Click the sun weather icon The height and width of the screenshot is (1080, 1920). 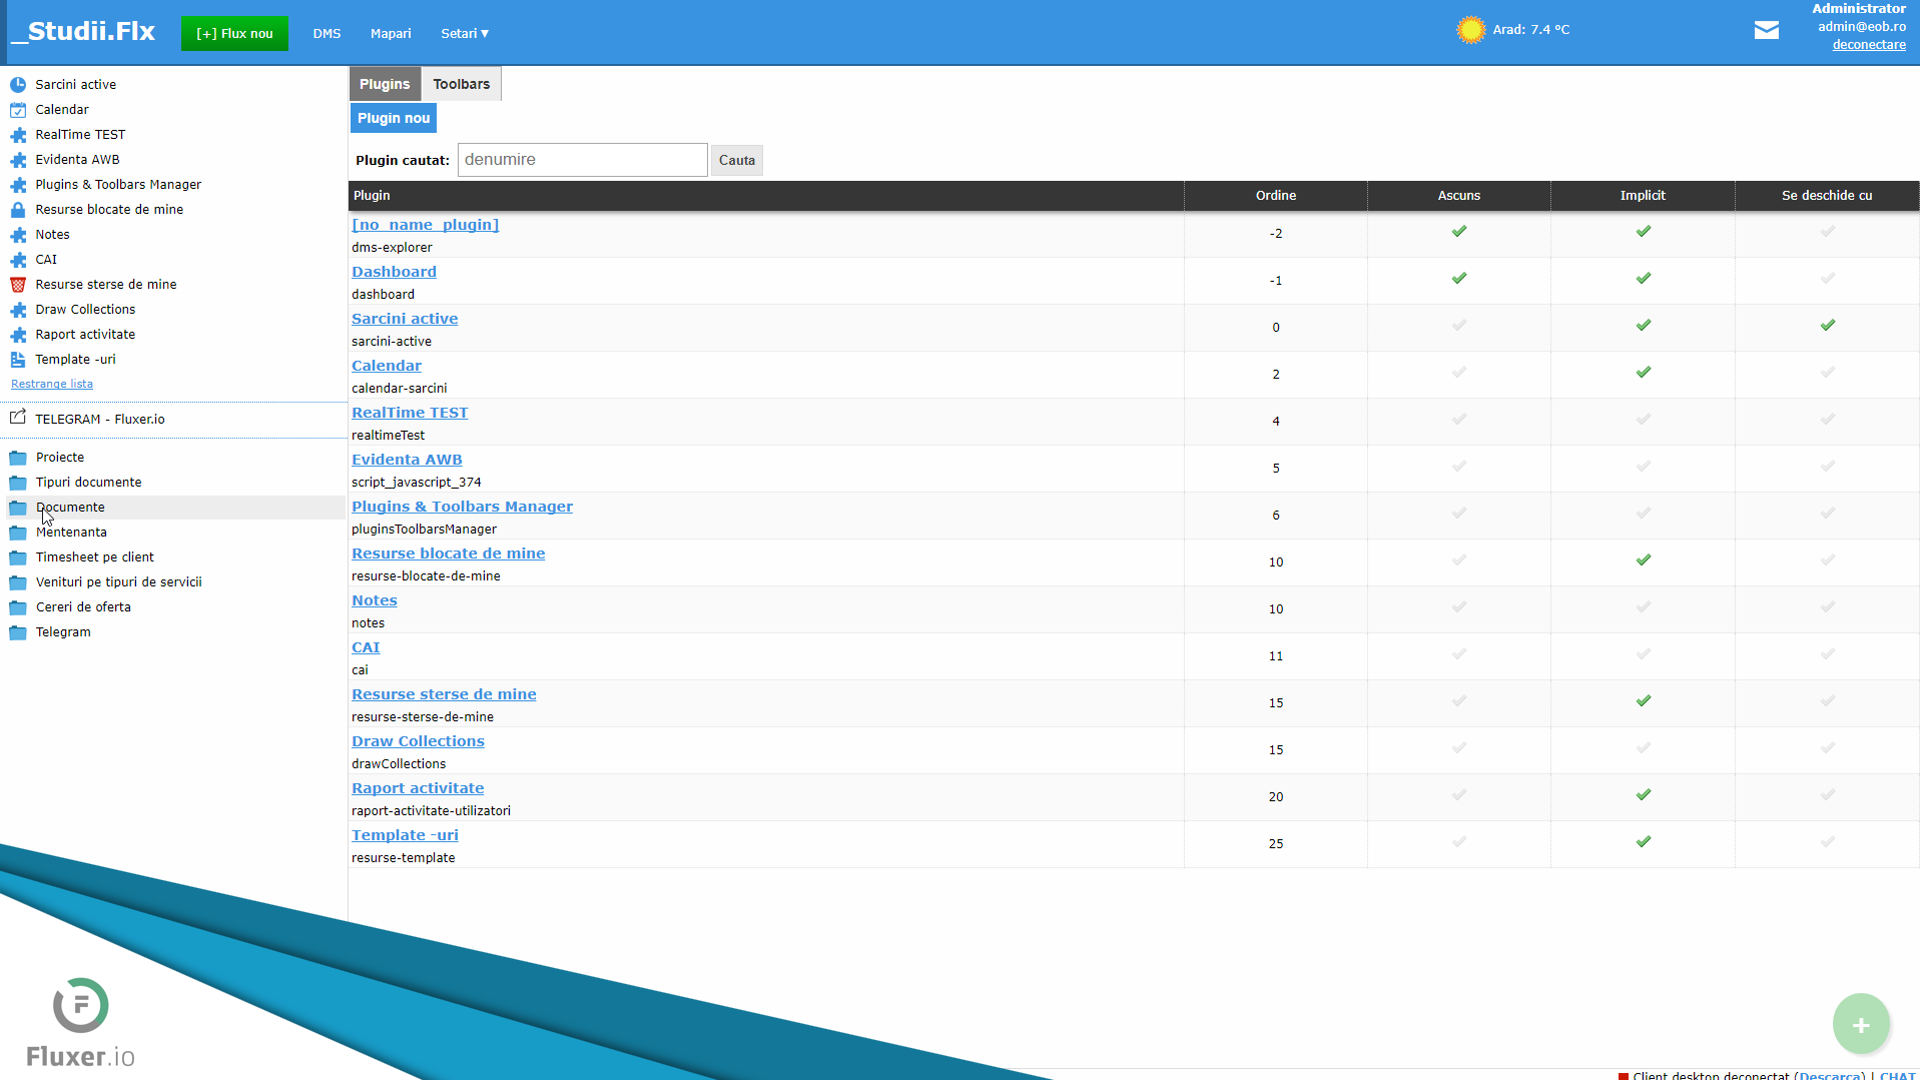coord(1470,30)
